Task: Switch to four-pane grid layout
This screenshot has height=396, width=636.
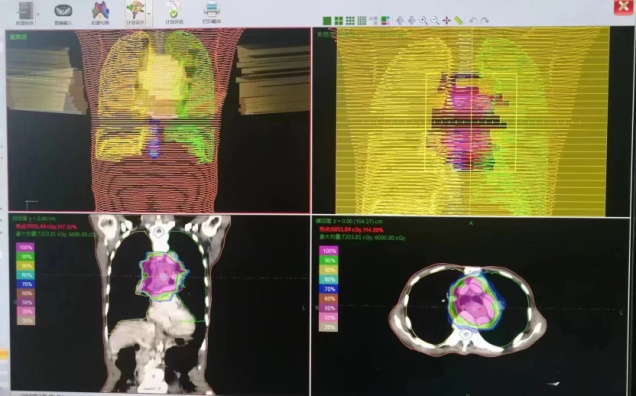Action: (x=339, y=21)
